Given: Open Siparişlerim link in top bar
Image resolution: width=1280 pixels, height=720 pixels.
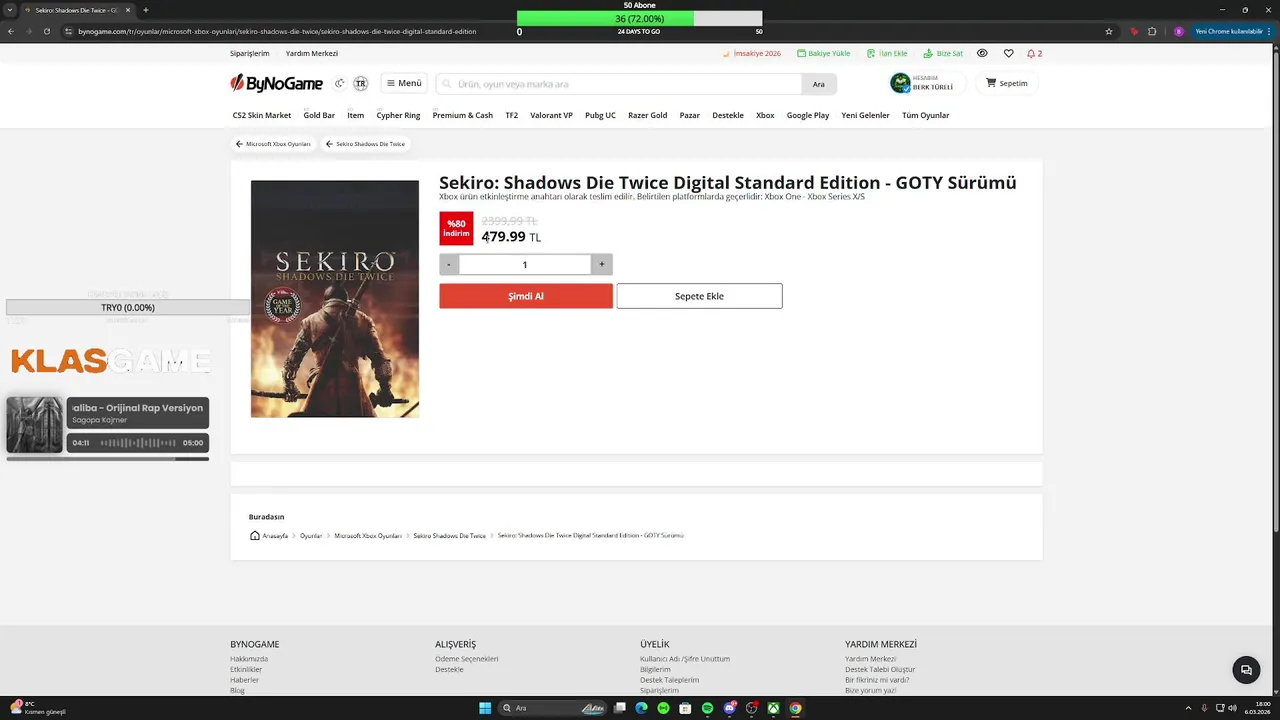Looking at the screenshot, I should click(x=250, y=53).
